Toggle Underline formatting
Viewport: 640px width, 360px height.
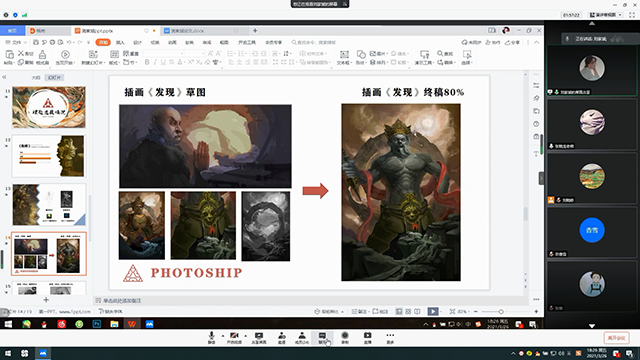[163, 62]
